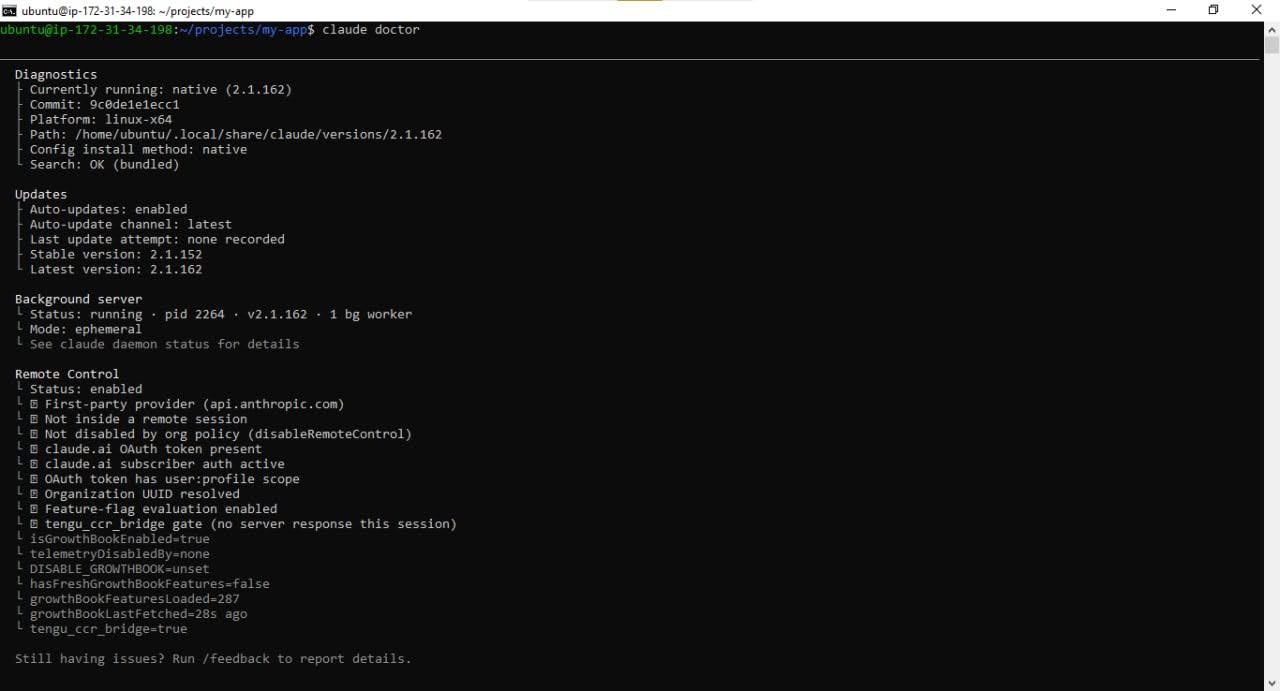Click the terminal window title bar icon
The height and width of the screenshot is (691, 1280).
(9, 10)
